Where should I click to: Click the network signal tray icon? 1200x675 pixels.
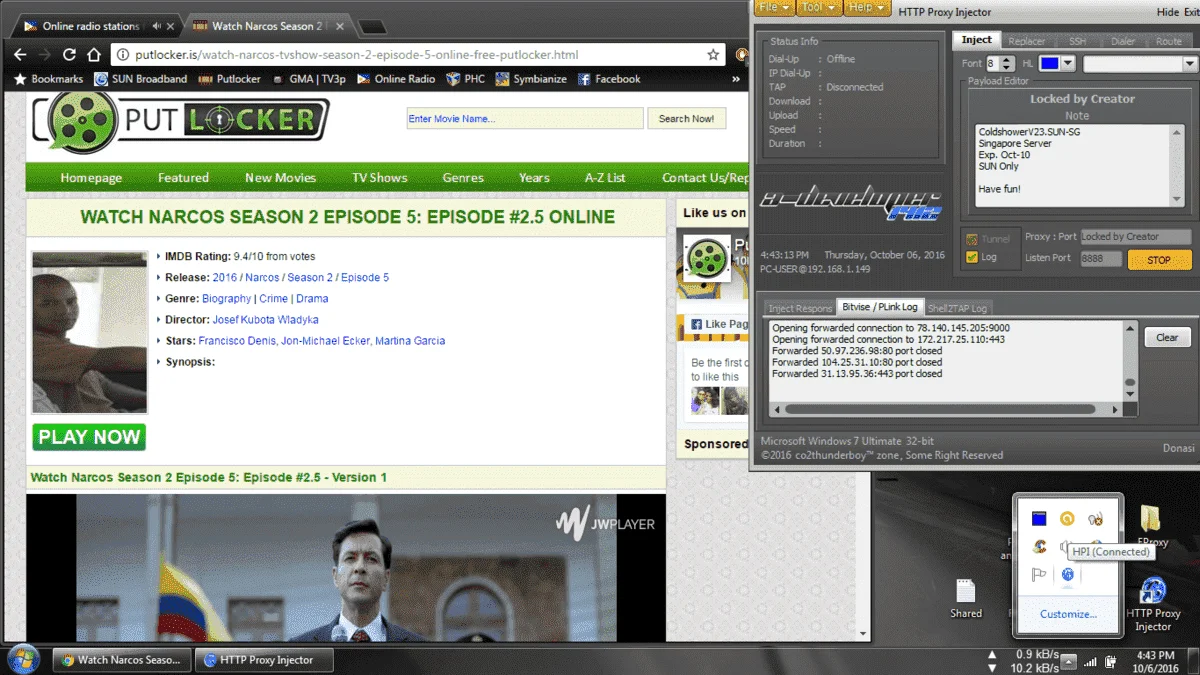pyautogui.click(x=1090, y=661)
